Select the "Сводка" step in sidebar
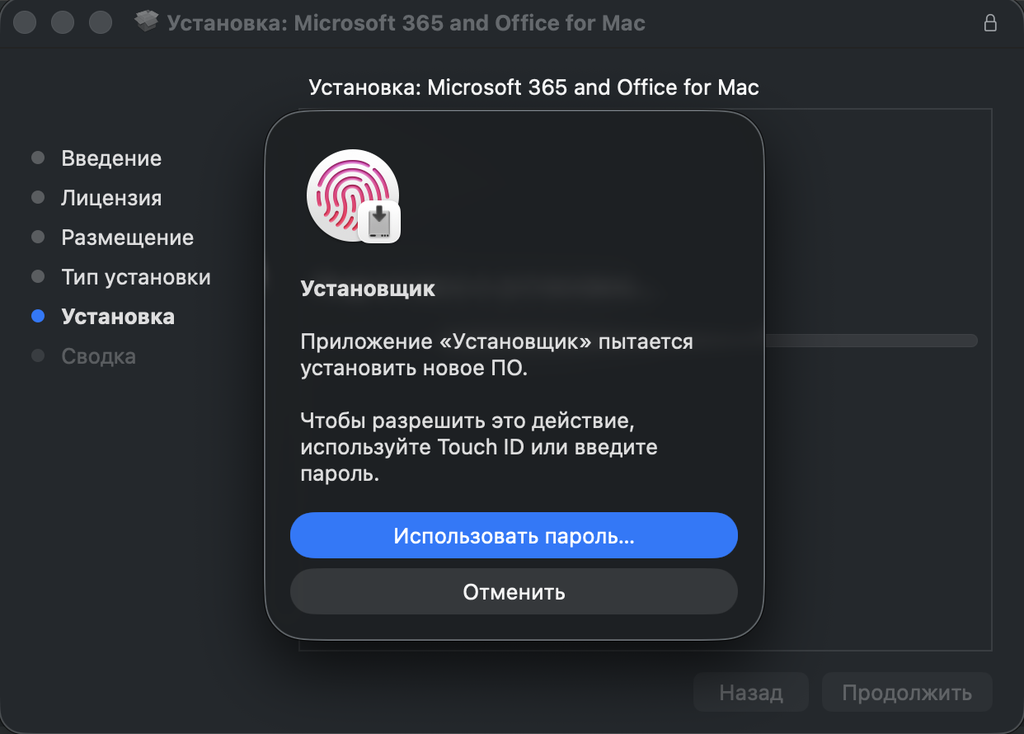The image size is (1024, 734). 99,357
